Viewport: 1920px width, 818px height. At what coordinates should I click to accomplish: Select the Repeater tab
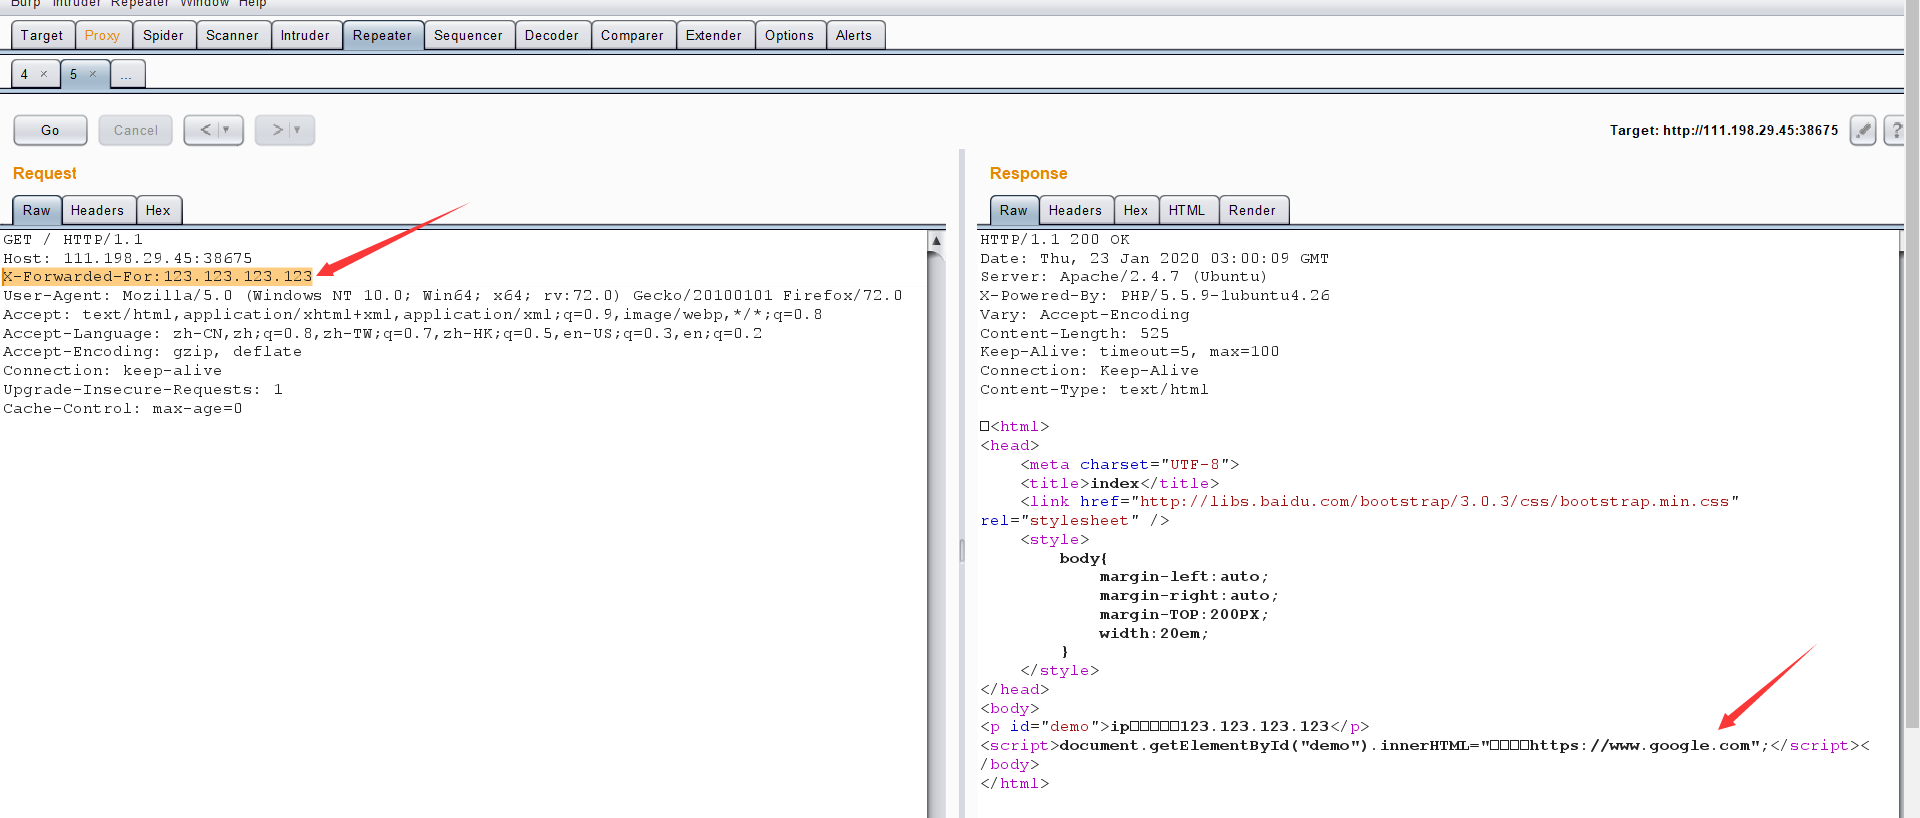382,35
